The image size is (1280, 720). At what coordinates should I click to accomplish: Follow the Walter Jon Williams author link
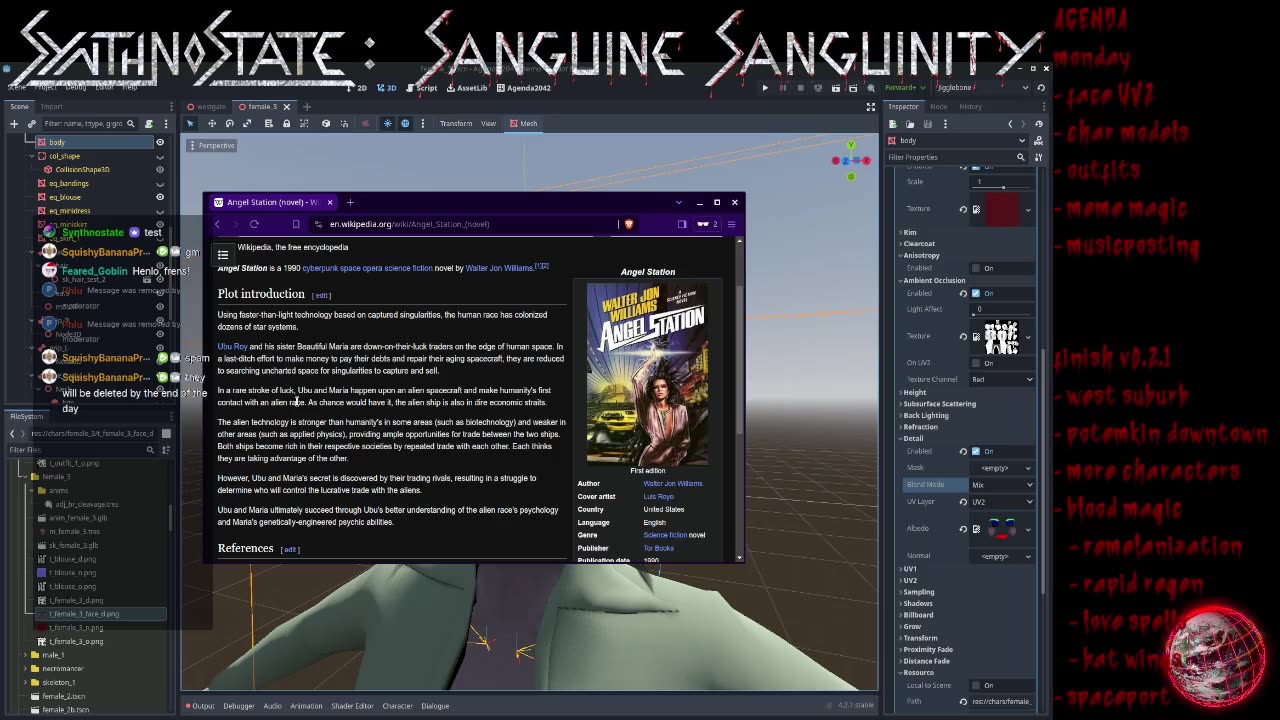pos(673,484)
